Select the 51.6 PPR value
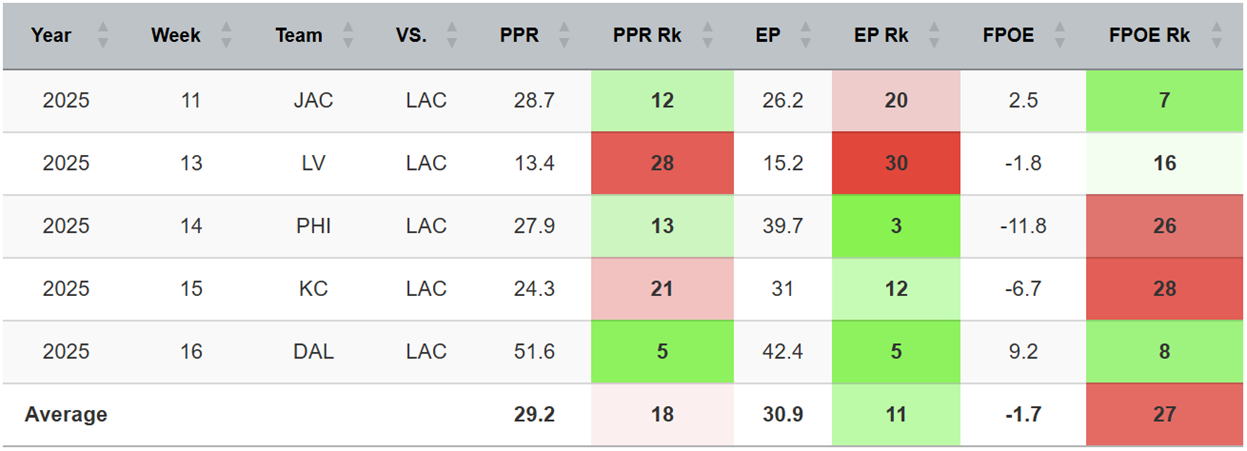Viewport: 1247px width, 451px height. point(534,352)
